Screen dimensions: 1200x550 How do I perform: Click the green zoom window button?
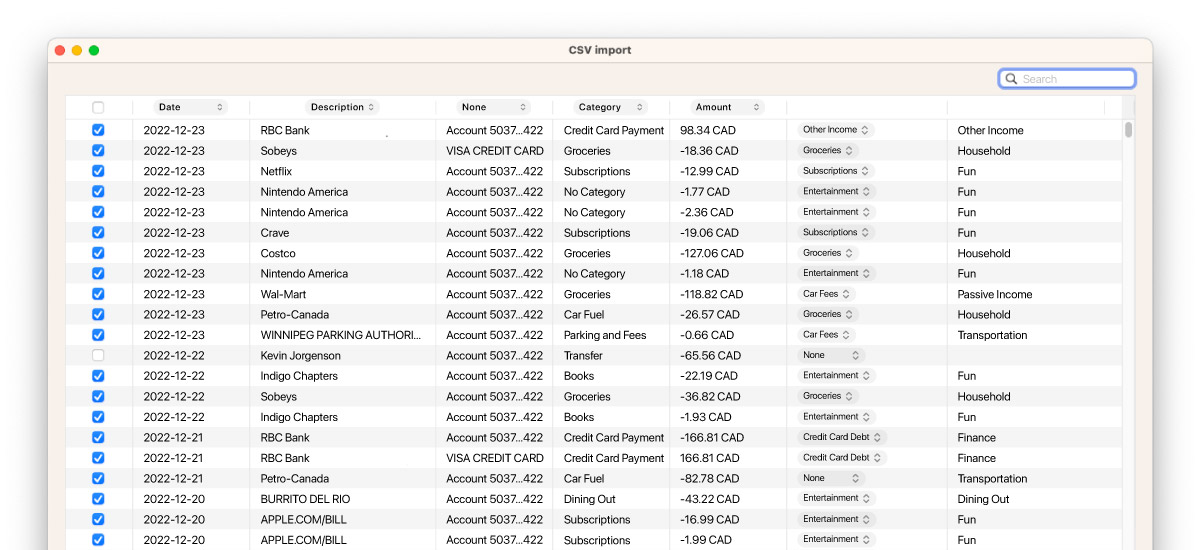click(94, 50)
